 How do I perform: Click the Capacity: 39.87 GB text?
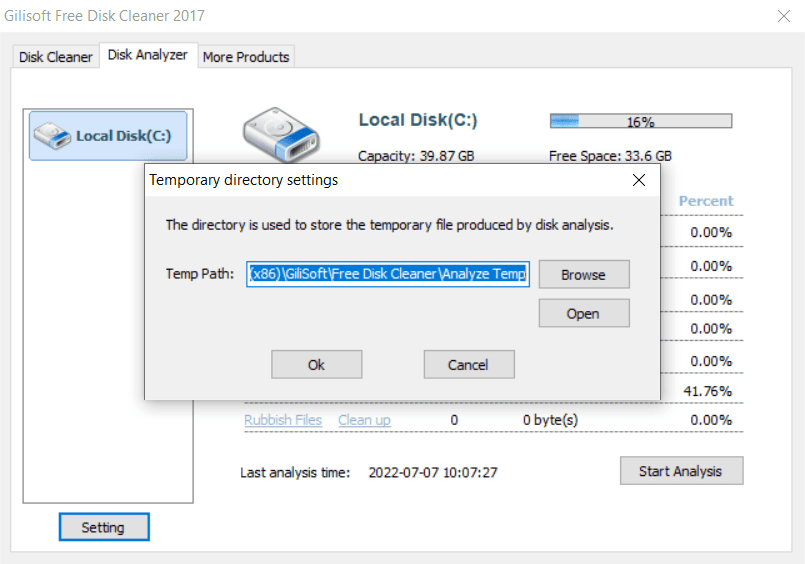click(416, 156)
